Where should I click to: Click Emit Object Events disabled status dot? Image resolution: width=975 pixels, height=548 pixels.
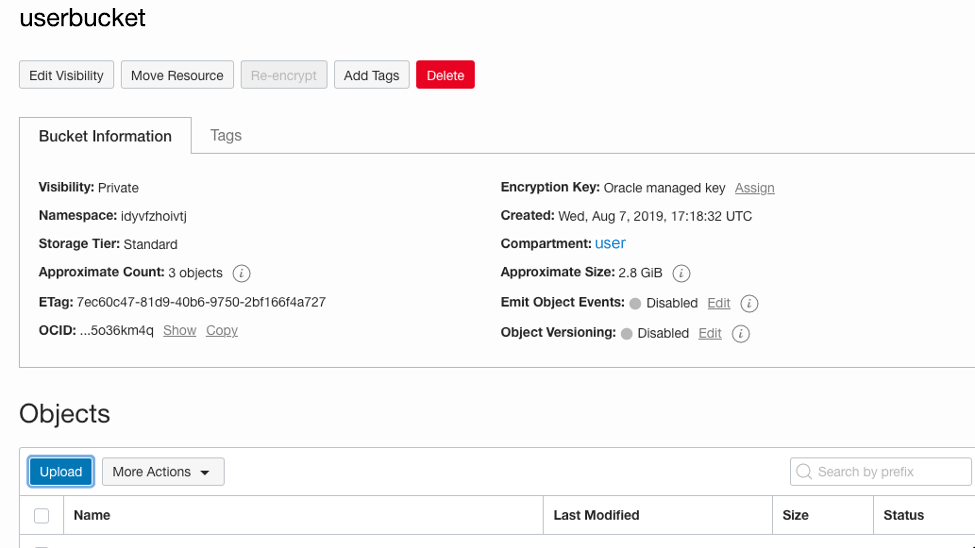635,303
